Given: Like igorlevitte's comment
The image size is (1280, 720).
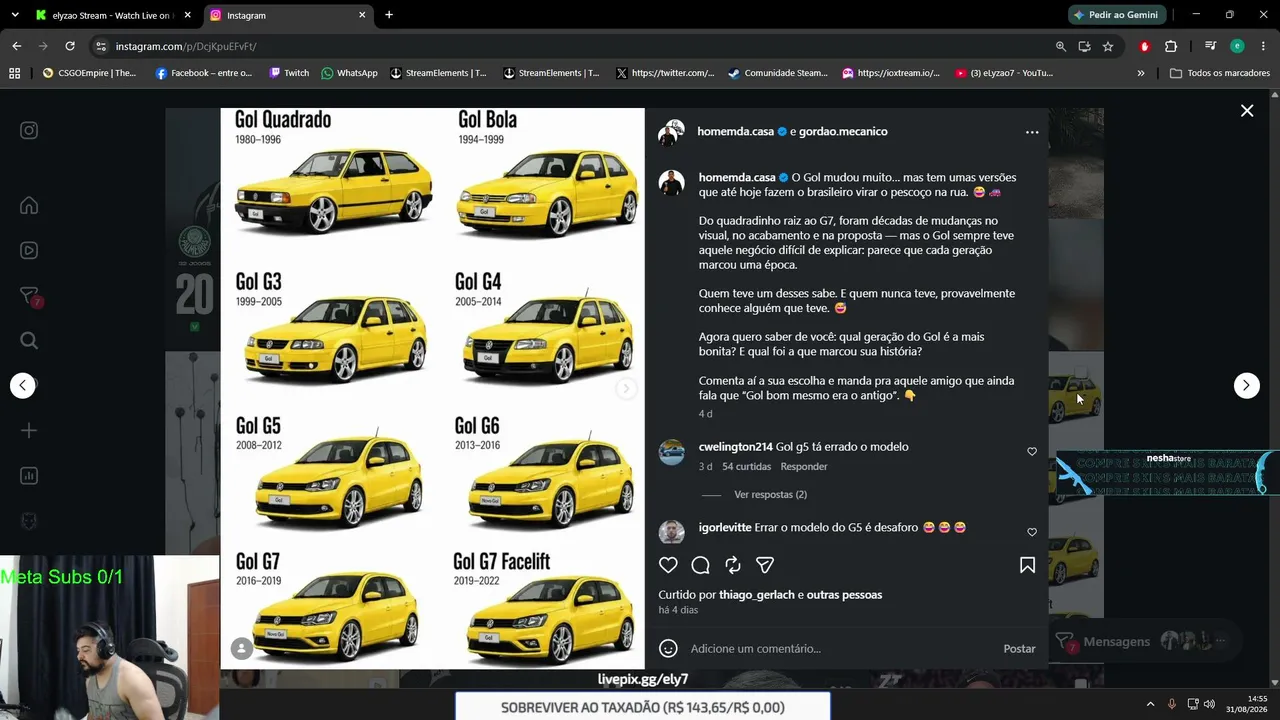Looking at the screenshot, I should [1032, 532].
